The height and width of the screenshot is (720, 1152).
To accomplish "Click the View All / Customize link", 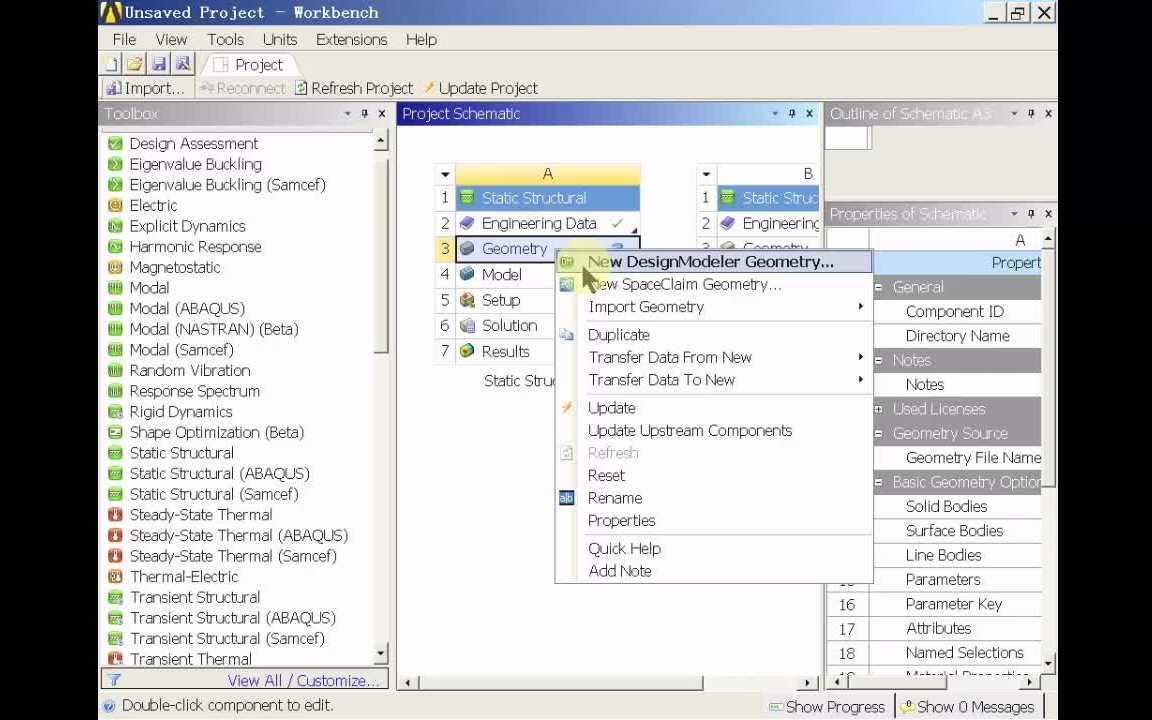I will click(x=303, y=680).
